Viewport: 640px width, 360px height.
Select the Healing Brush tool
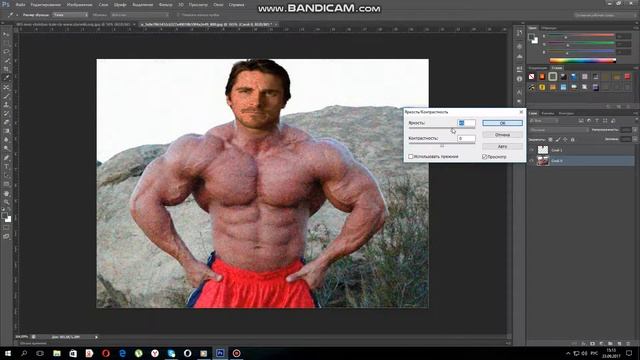(x=6, y=87)
